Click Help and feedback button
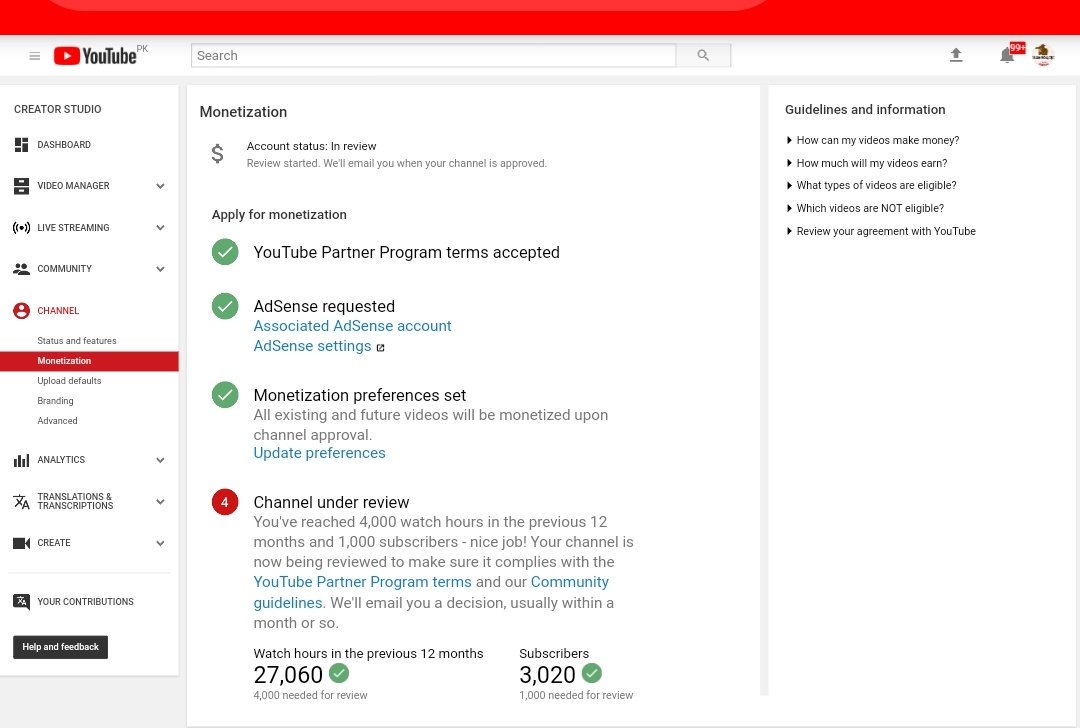Image resolution: width=1080 pixels, height=728 pixels. pyautogui.click(x=61, y=647)
